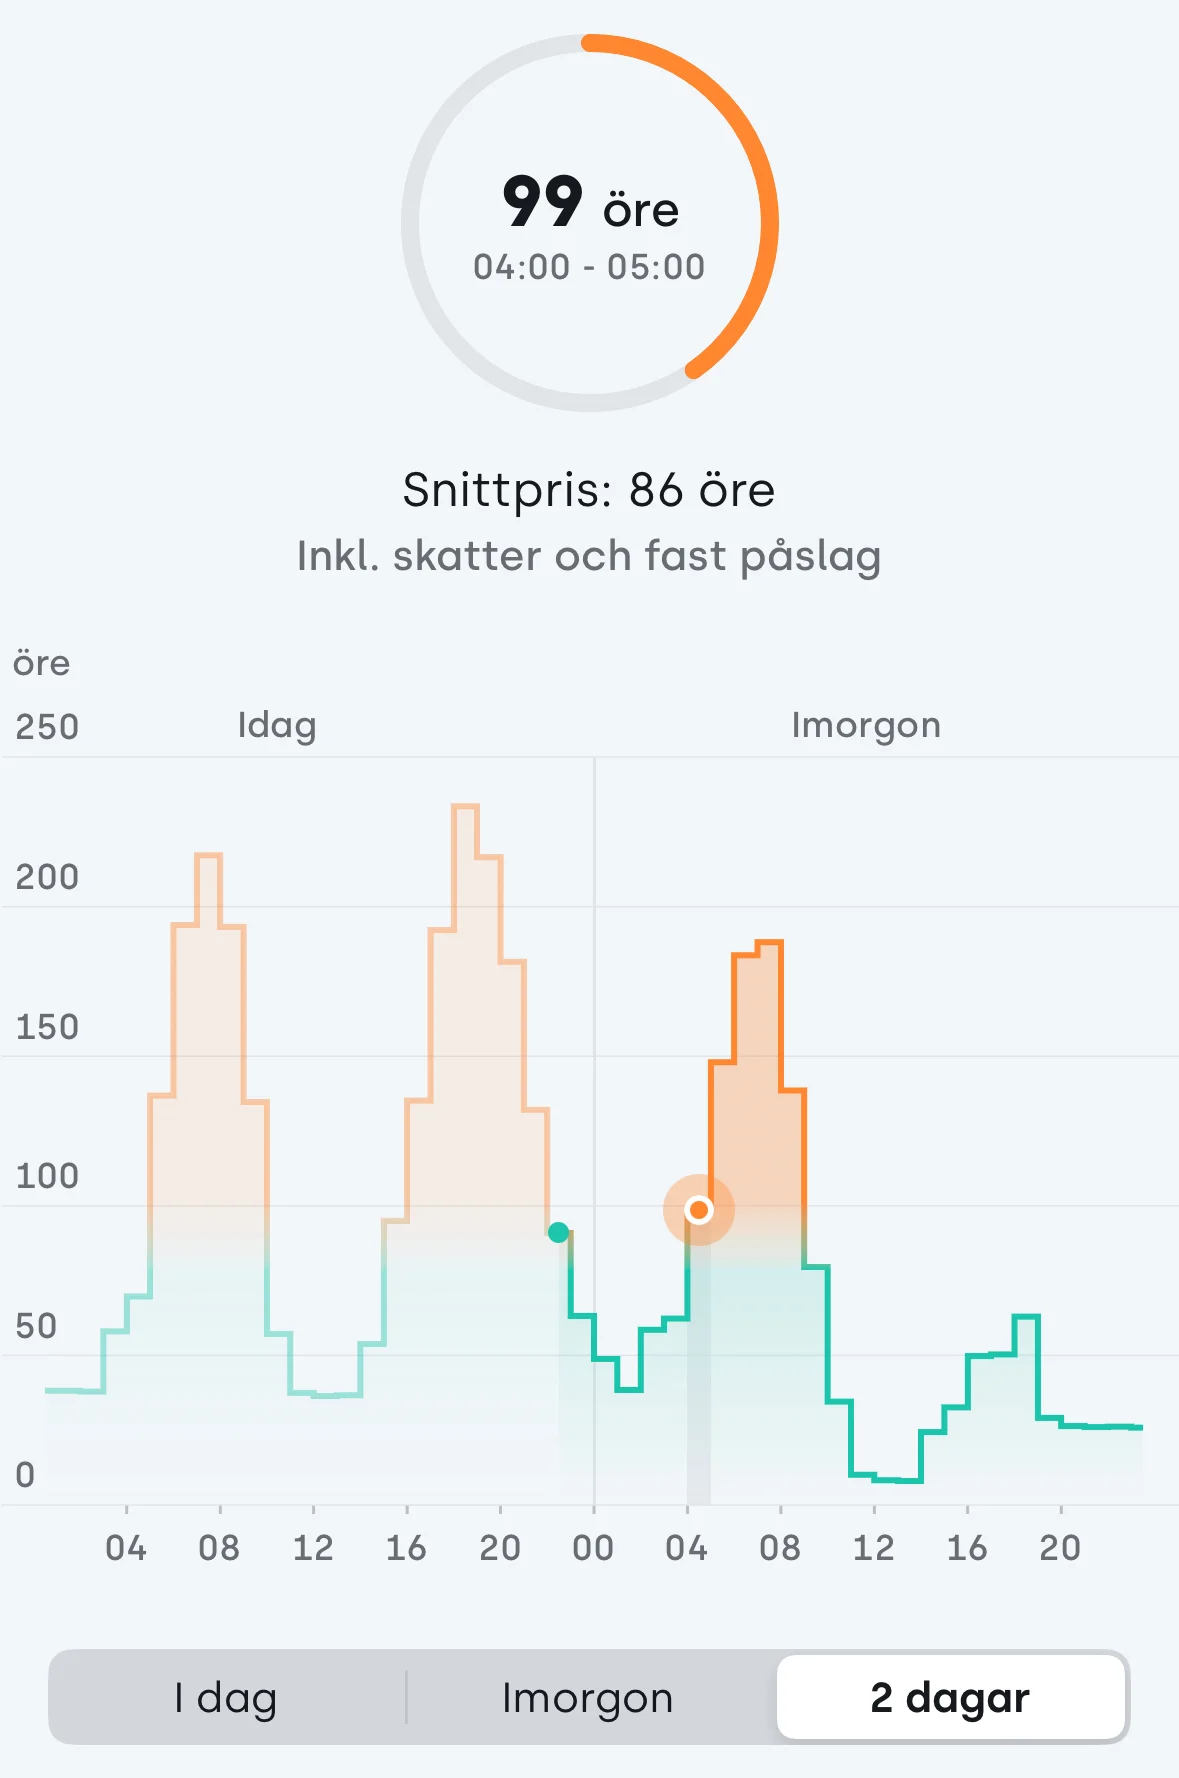This screenshot has height=1778, width=1179.
Task: Switch to the "I dag" tab
Action: (x=225, y=1698)
